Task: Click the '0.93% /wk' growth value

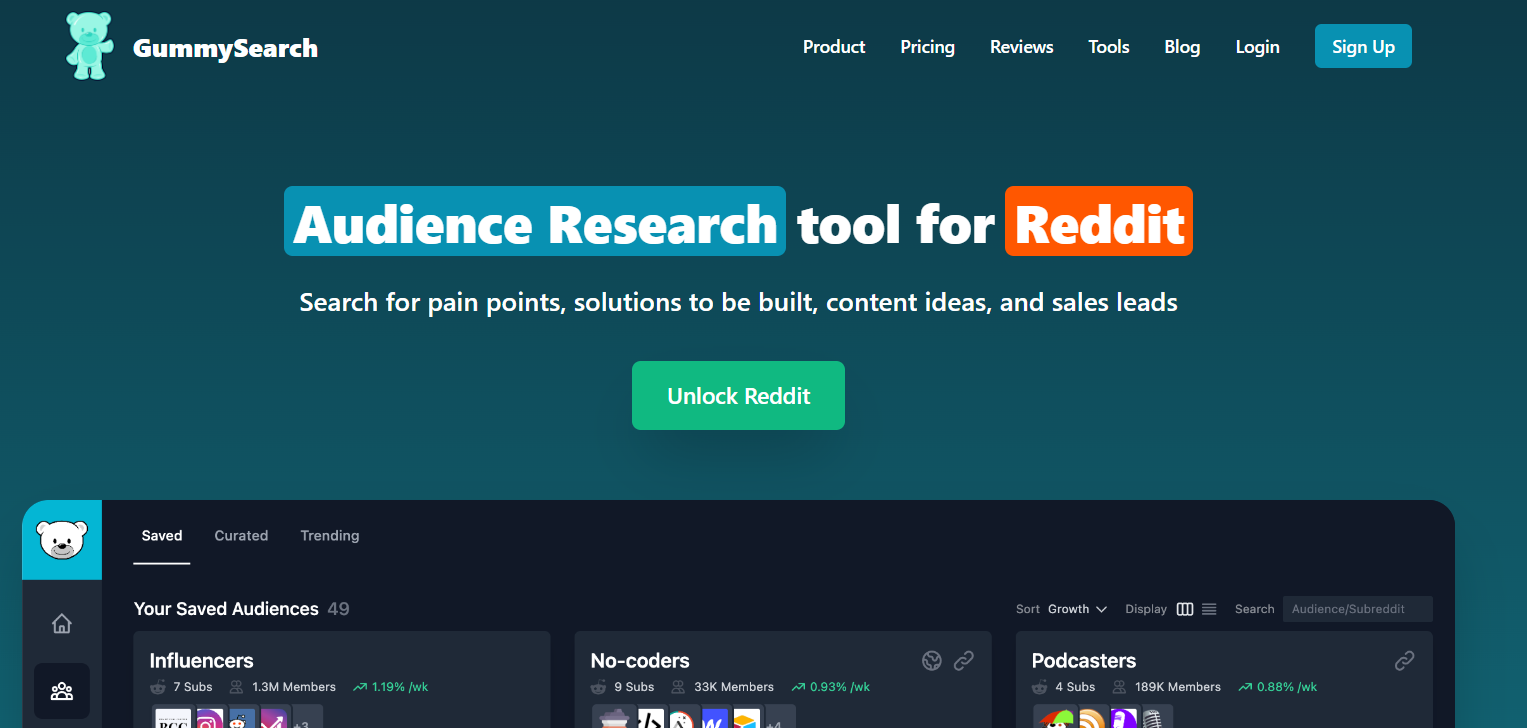Action: coord(840,687)
